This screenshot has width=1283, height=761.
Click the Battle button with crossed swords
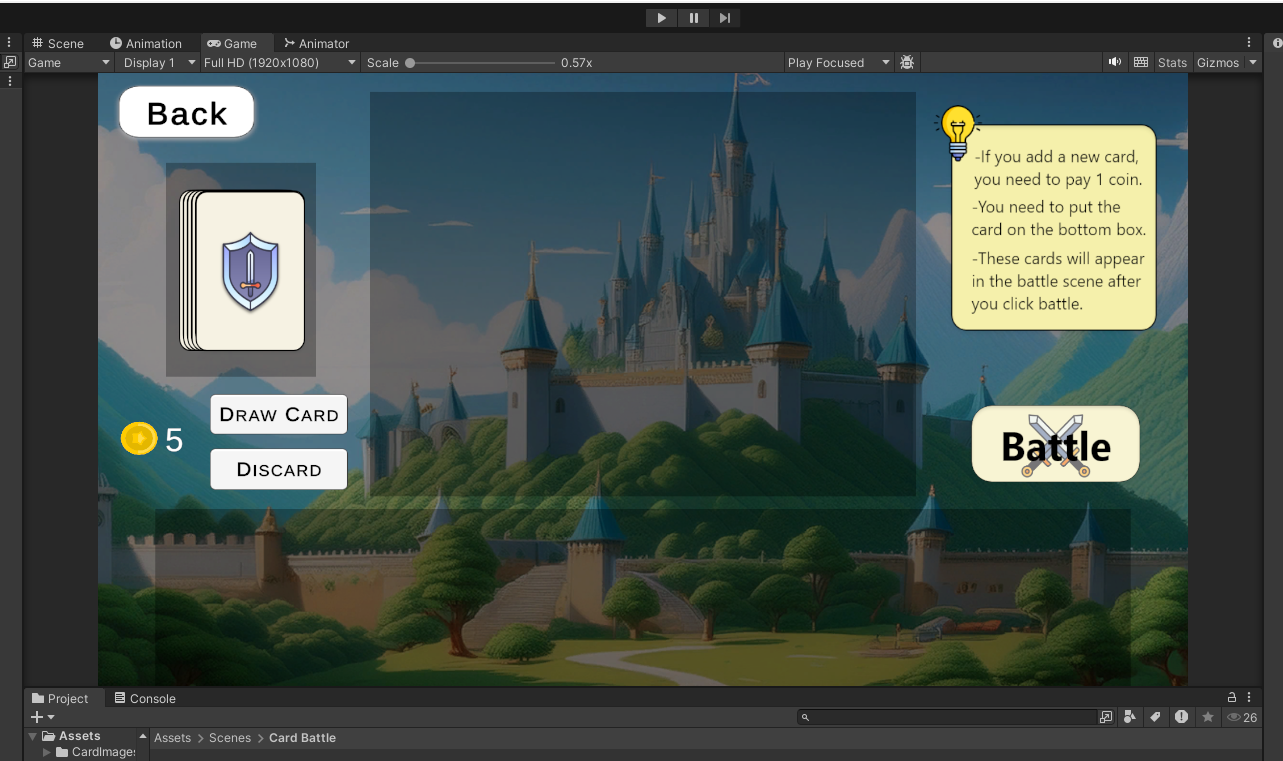point(1056,444)
